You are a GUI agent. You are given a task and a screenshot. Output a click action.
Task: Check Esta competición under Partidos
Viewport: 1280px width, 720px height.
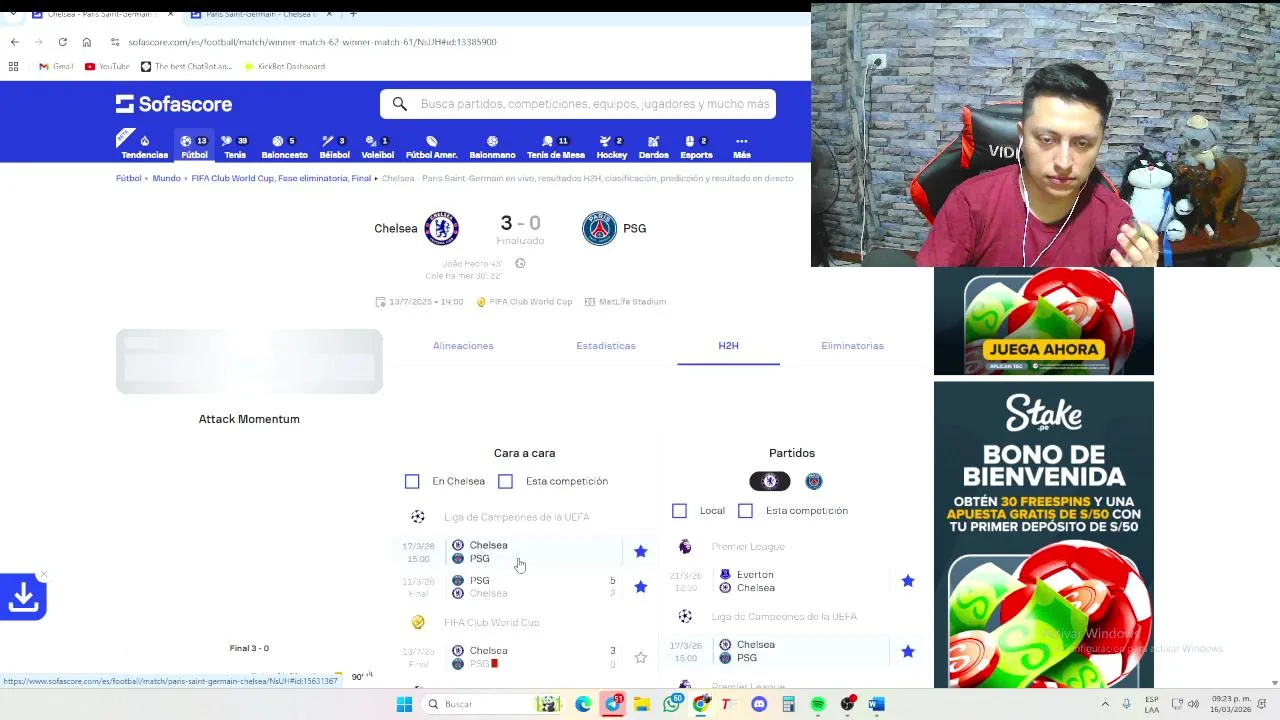(x=745, y=510)
